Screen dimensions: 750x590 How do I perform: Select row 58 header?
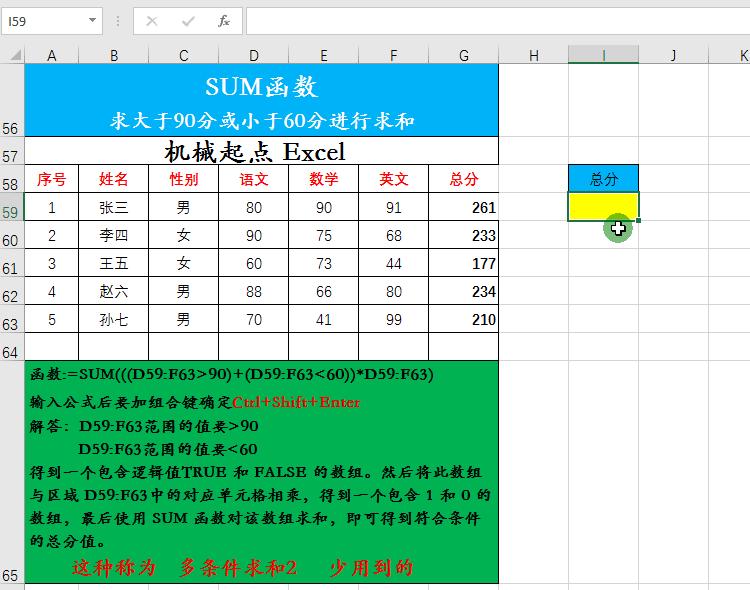[x=12, y=179]
